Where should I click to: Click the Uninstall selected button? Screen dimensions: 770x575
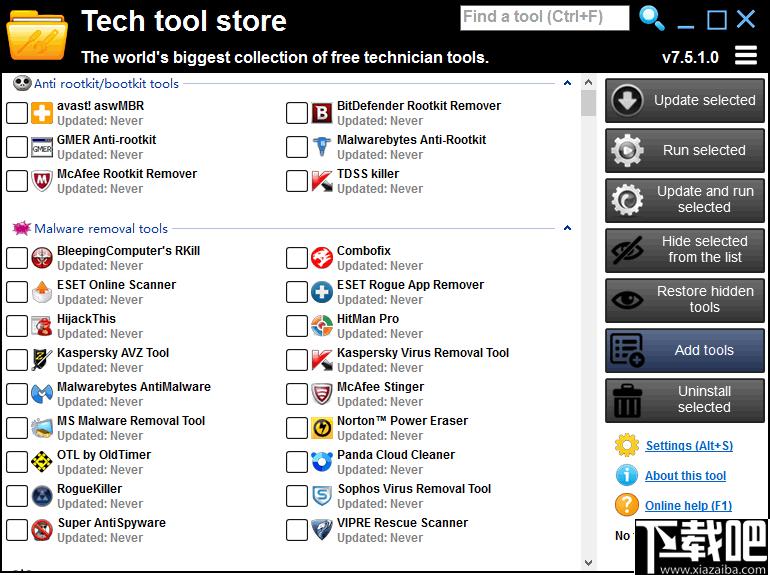click(685, 400)
